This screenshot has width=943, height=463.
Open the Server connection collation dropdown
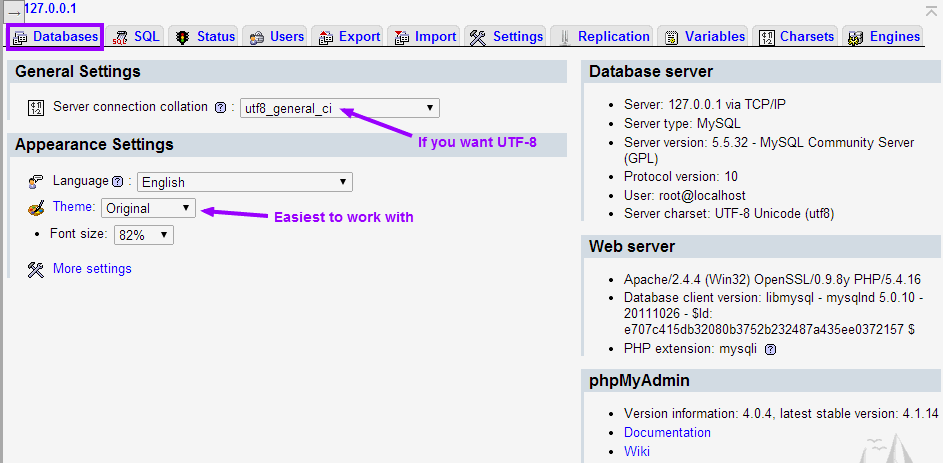340,109
